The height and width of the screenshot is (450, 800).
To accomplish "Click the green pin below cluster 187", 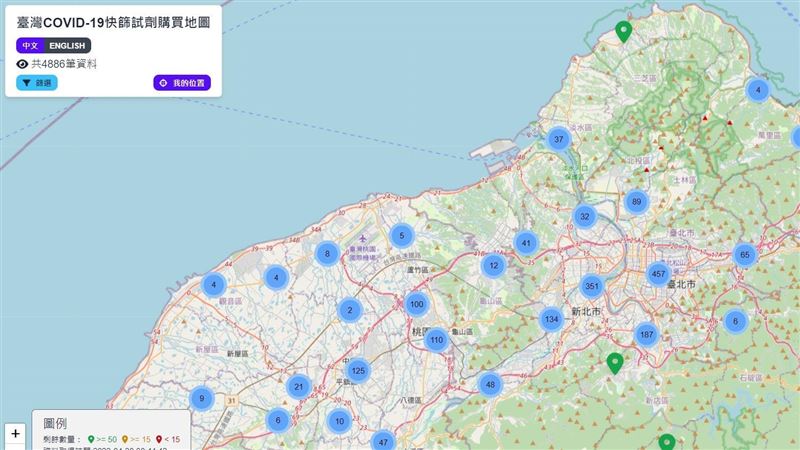I will [615, 363].
